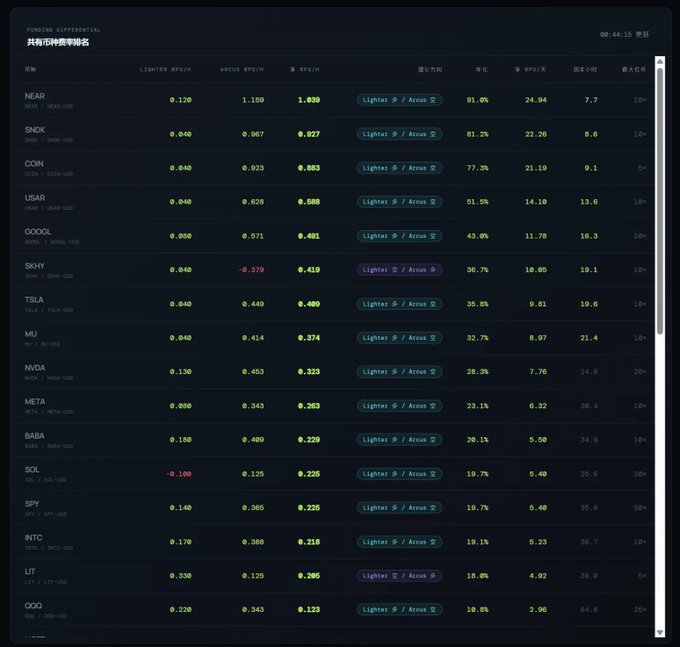Screen dimensions: 680x647
Task: Click the negative -0.379 Arcus value
Action: [x=251, y=270]
